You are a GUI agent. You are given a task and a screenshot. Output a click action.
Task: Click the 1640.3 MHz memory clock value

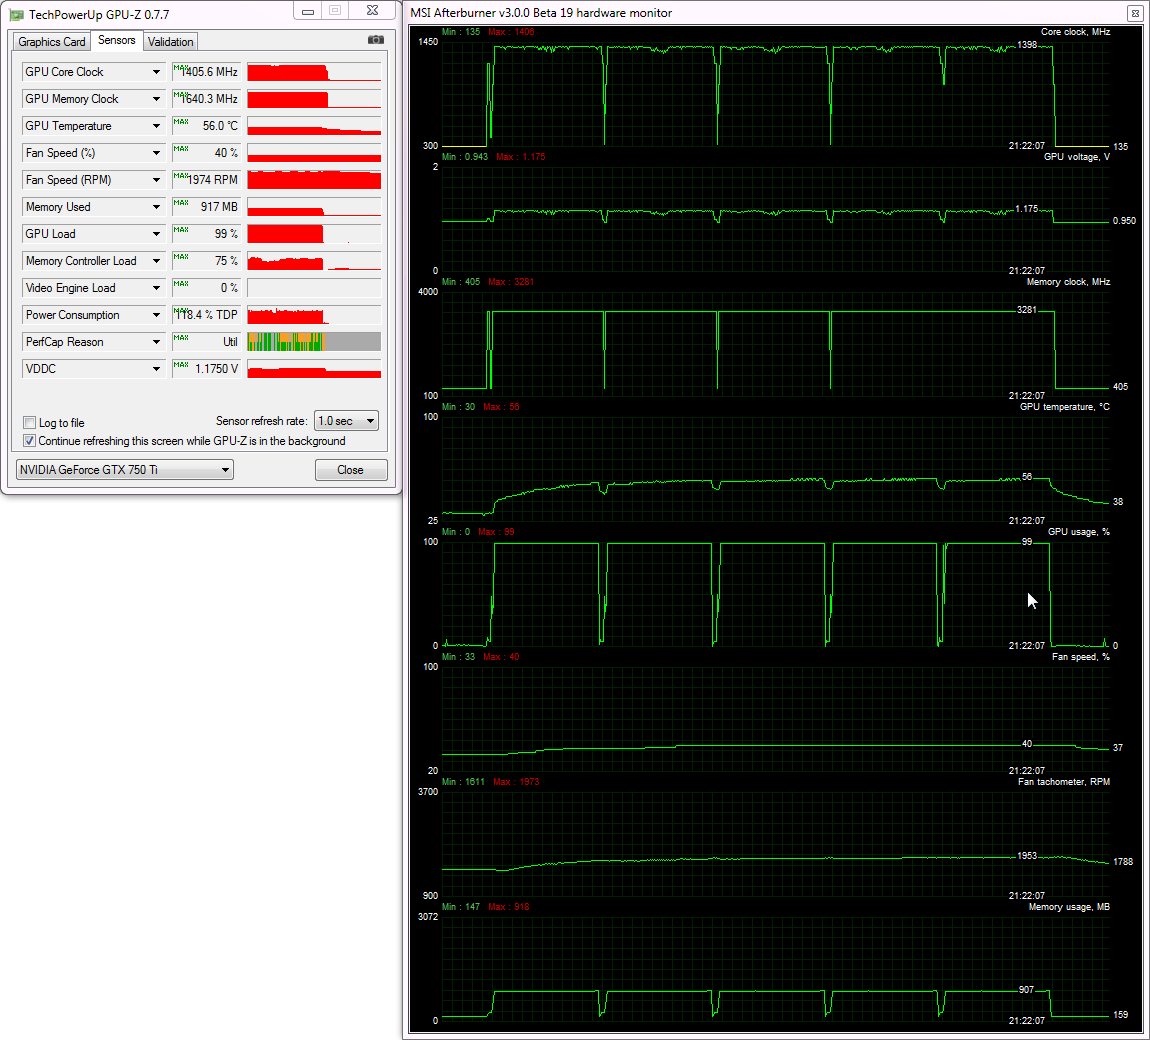[x=206, y=99]
